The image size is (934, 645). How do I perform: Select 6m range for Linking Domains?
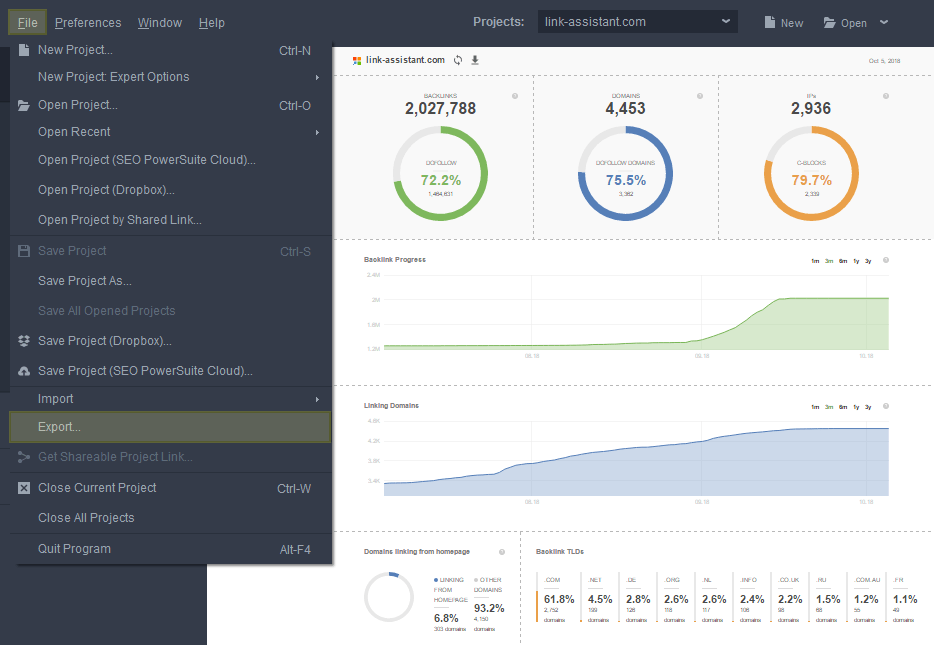coord(843,407)
